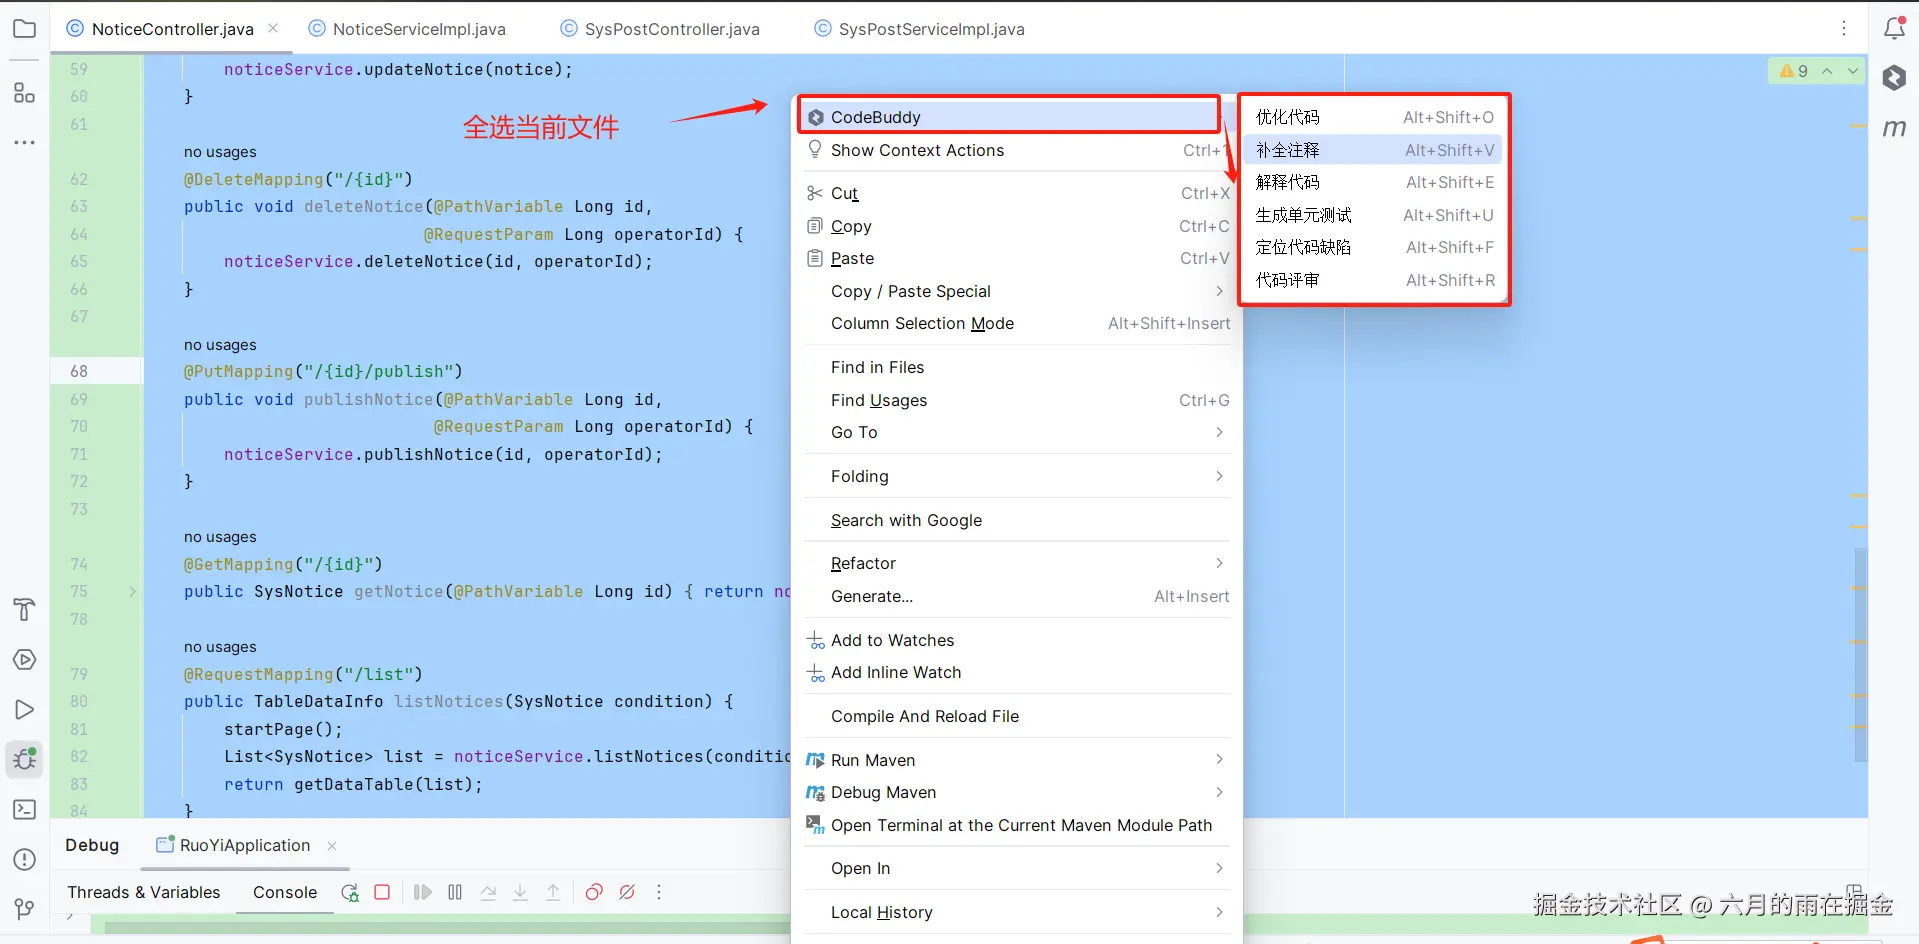
Task: Switch to SysPostServiceImpl.java tab
Action: click(x=920, y=29)
